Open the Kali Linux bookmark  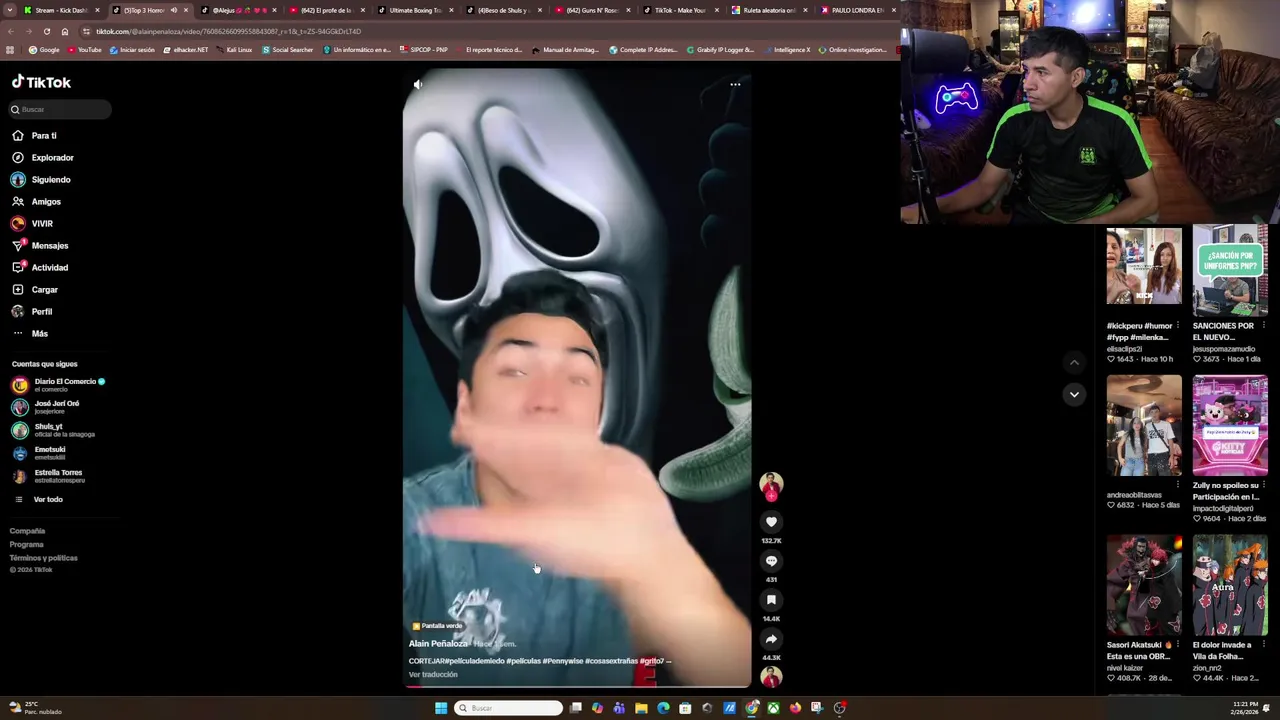[x=234, y=50]
